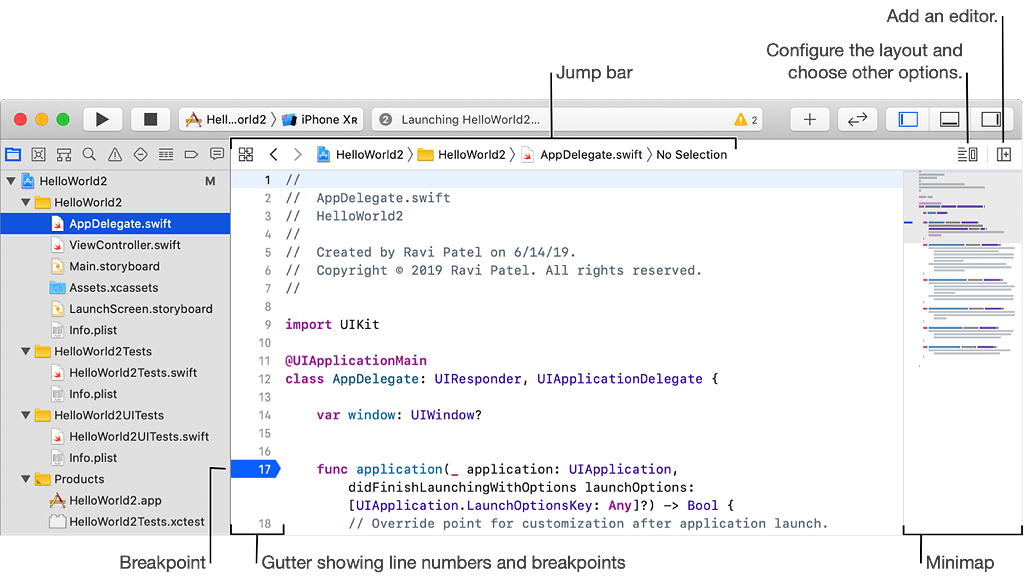This screenshot has height=578, width=1024.
Task: Click HelloWorld2 project in the jump bar
Action: pyautogui.click(x=360, y=155)
